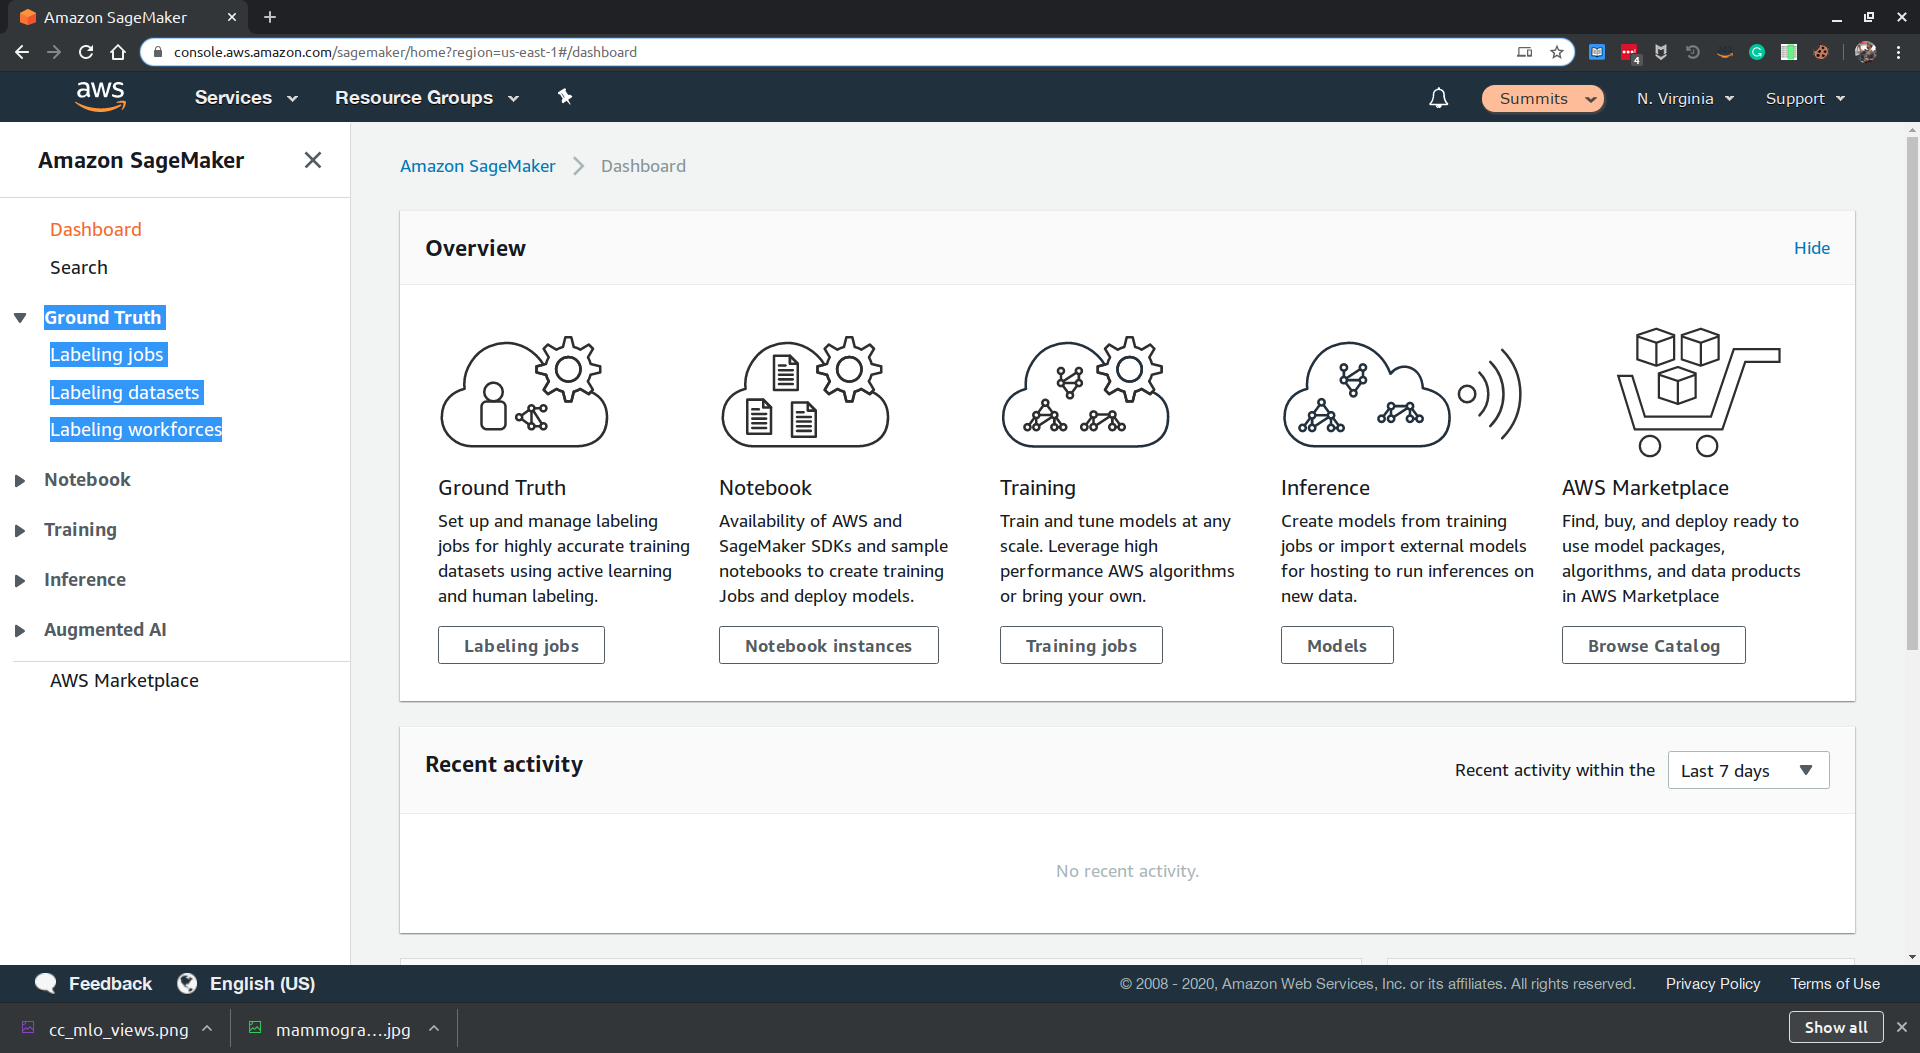
Task: Select Search in the sidebar
Action: point(79,267)
